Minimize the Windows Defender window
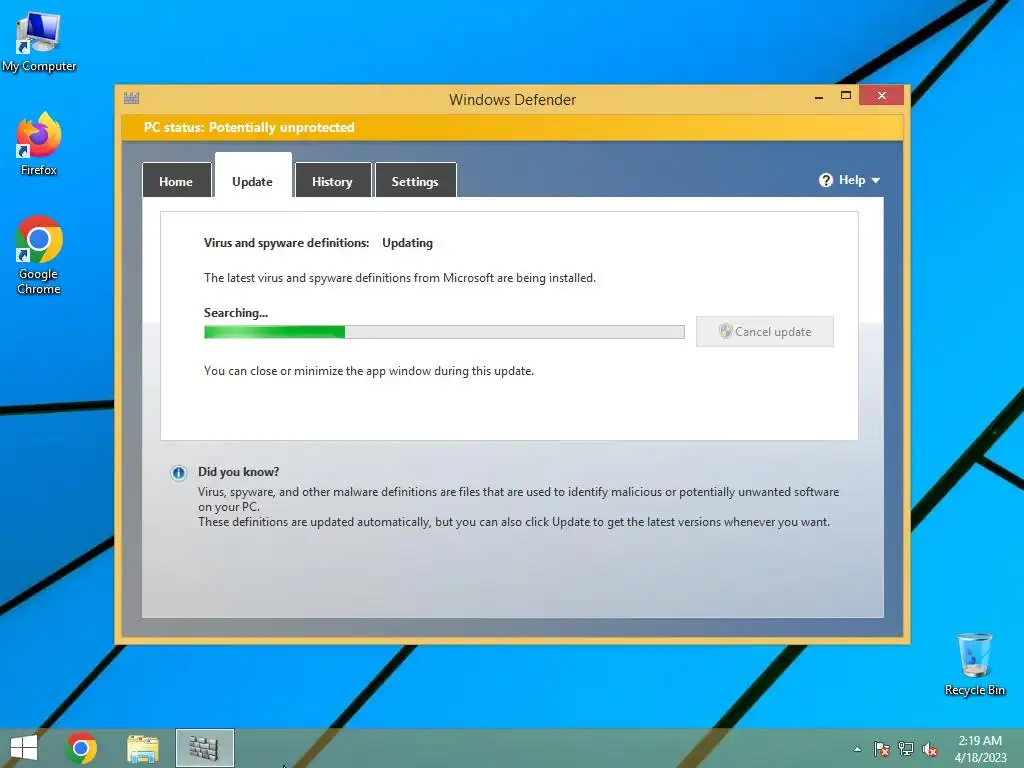The image size is (1024, 768). click(819, 97)
